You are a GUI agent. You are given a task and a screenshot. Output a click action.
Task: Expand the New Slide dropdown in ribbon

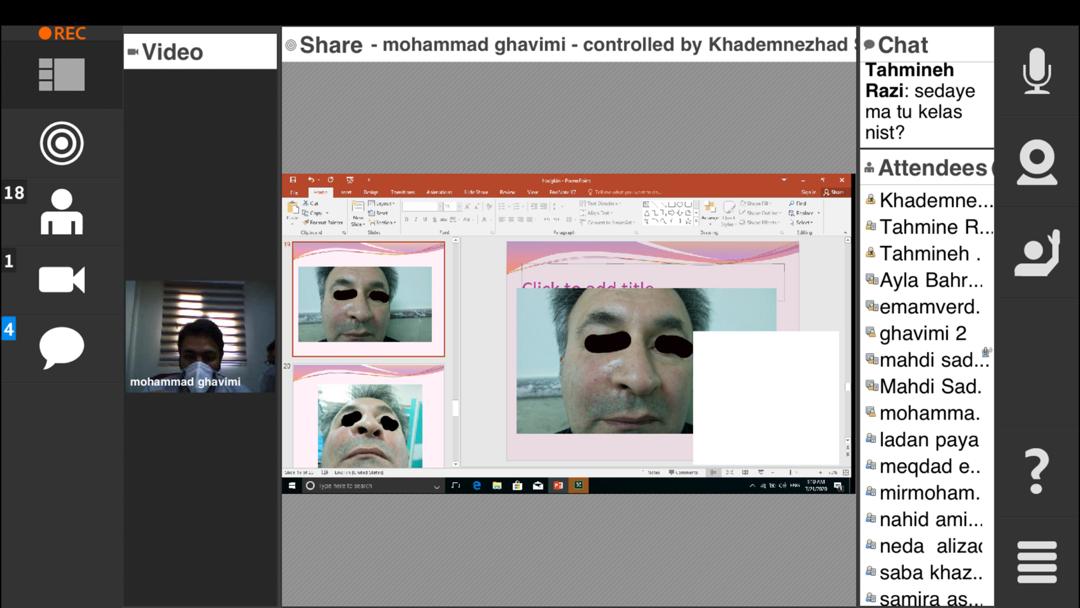point(358,221)
